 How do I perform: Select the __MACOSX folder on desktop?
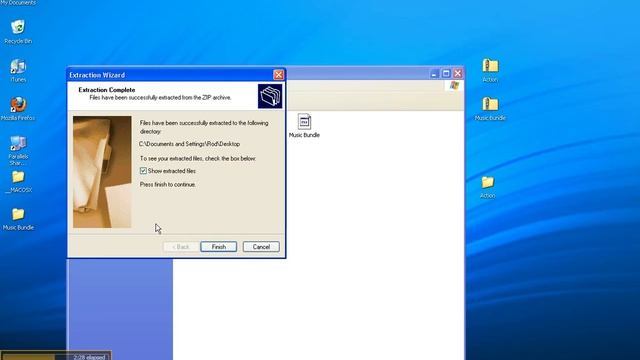point(18,182)
